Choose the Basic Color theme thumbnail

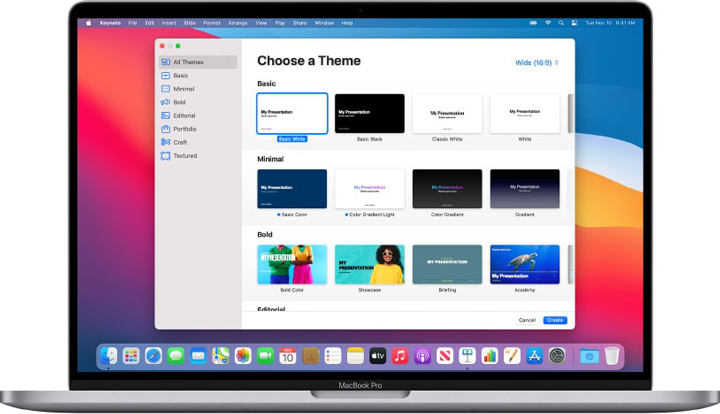(x=292, y=189)
